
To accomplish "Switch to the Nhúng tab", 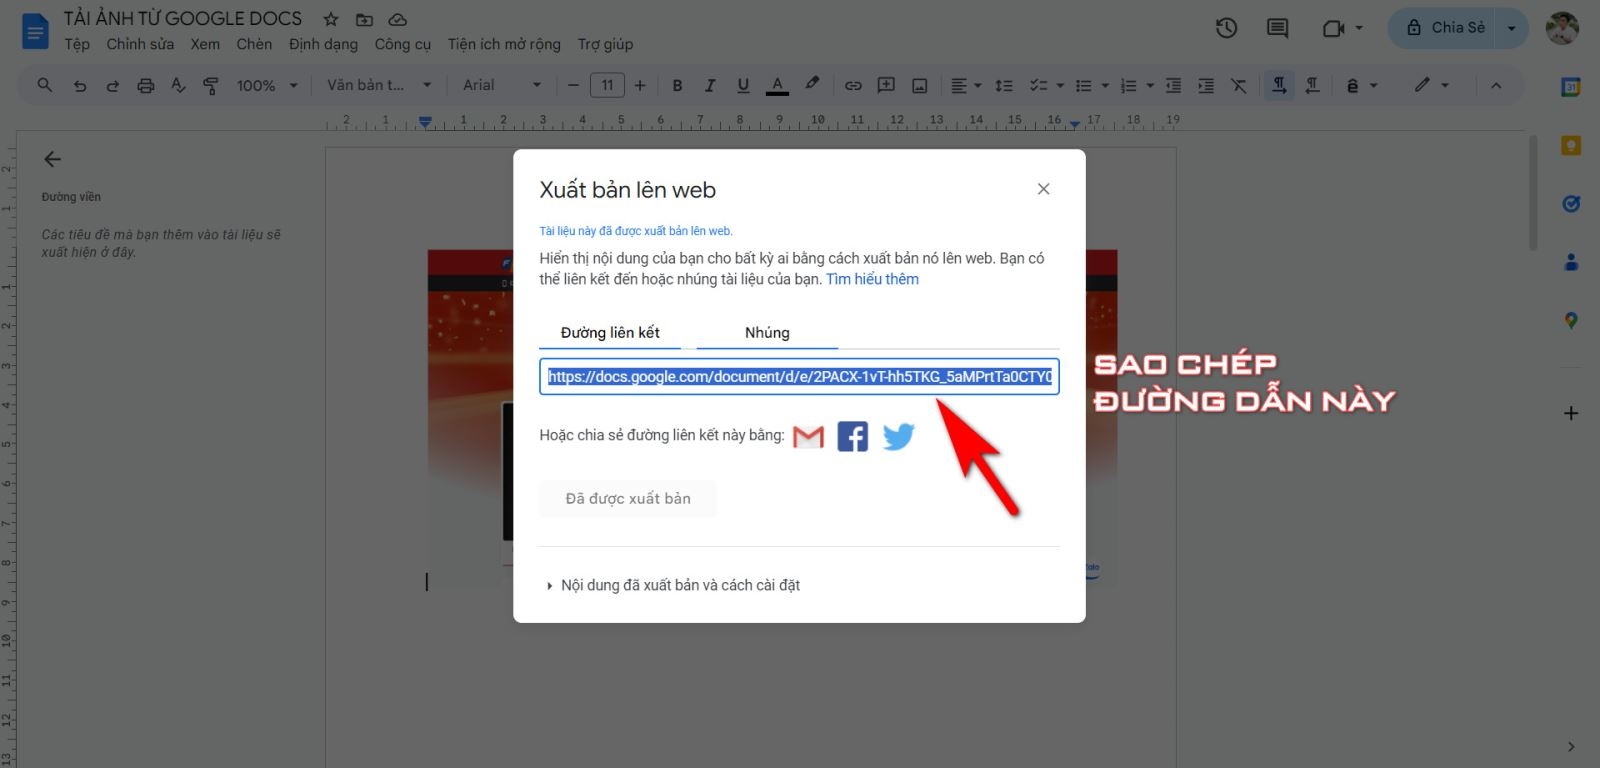I will pos(767,333).
